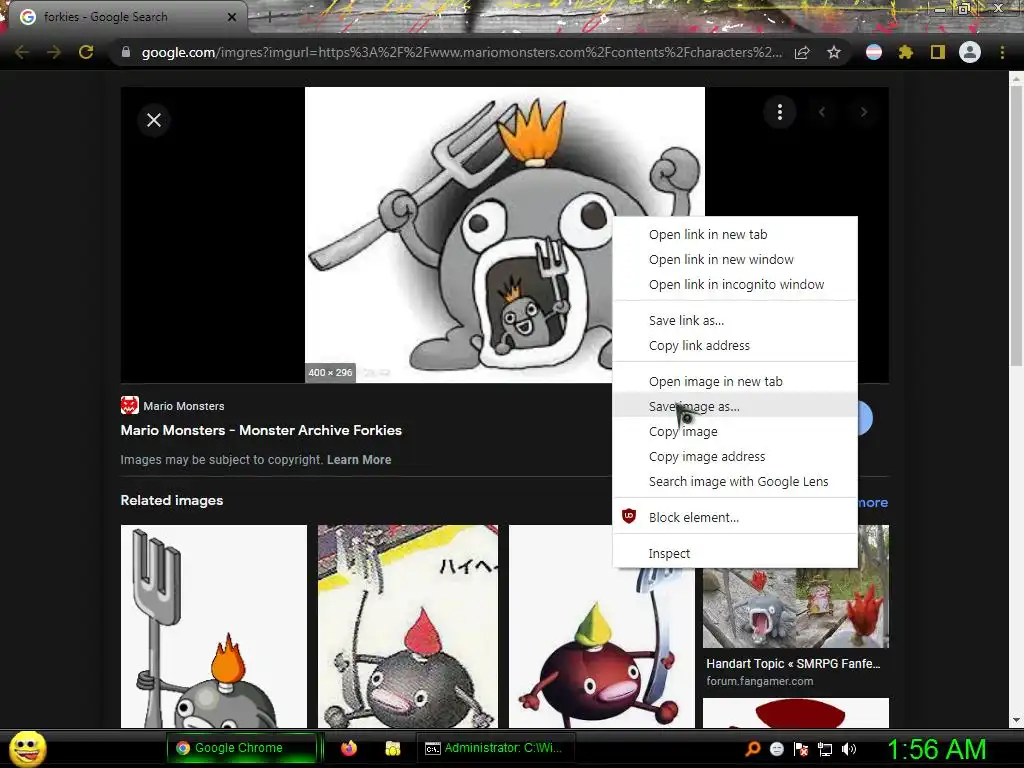
Task: Open the Handart Topic SMRPG thumbnail
Action: (795, 607)
